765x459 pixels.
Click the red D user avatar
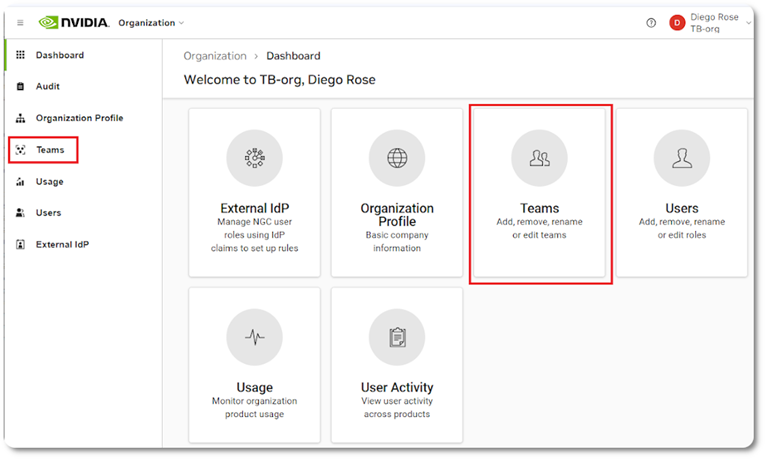coord(677,23)
